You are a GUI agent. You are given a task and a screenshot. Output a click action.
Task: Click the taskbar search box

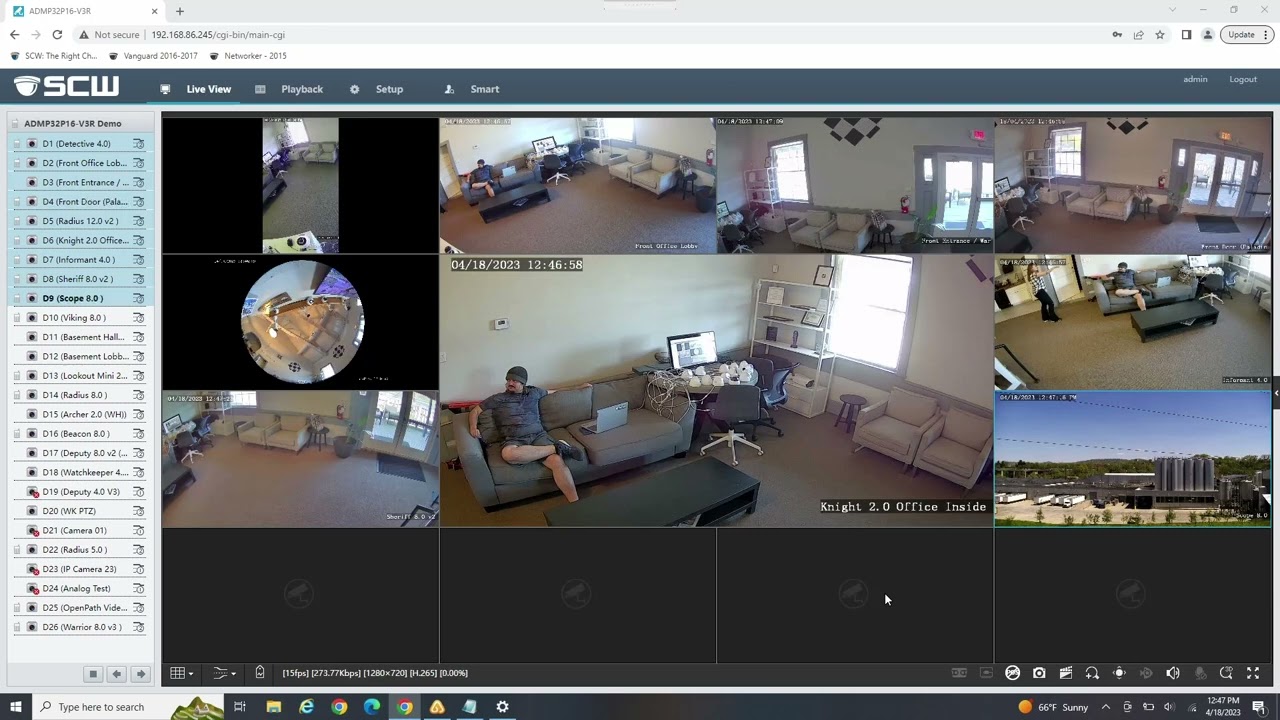130,707
